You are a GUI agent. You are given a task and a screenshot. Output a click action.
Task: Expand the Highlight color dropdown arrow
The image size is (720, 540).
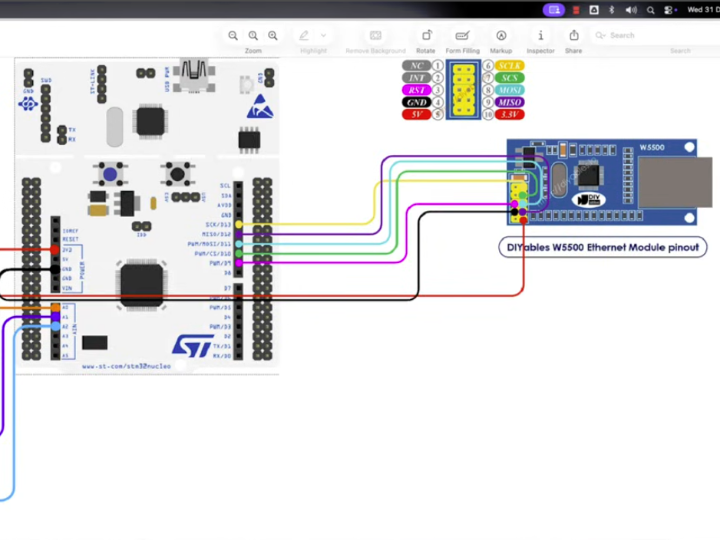pos(324,35)
